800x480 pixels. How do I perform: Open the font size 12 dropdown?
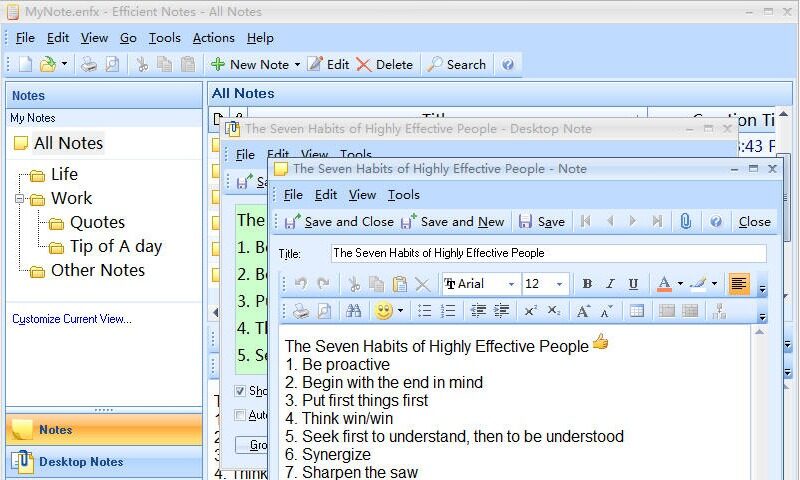(x=559, y=284)
